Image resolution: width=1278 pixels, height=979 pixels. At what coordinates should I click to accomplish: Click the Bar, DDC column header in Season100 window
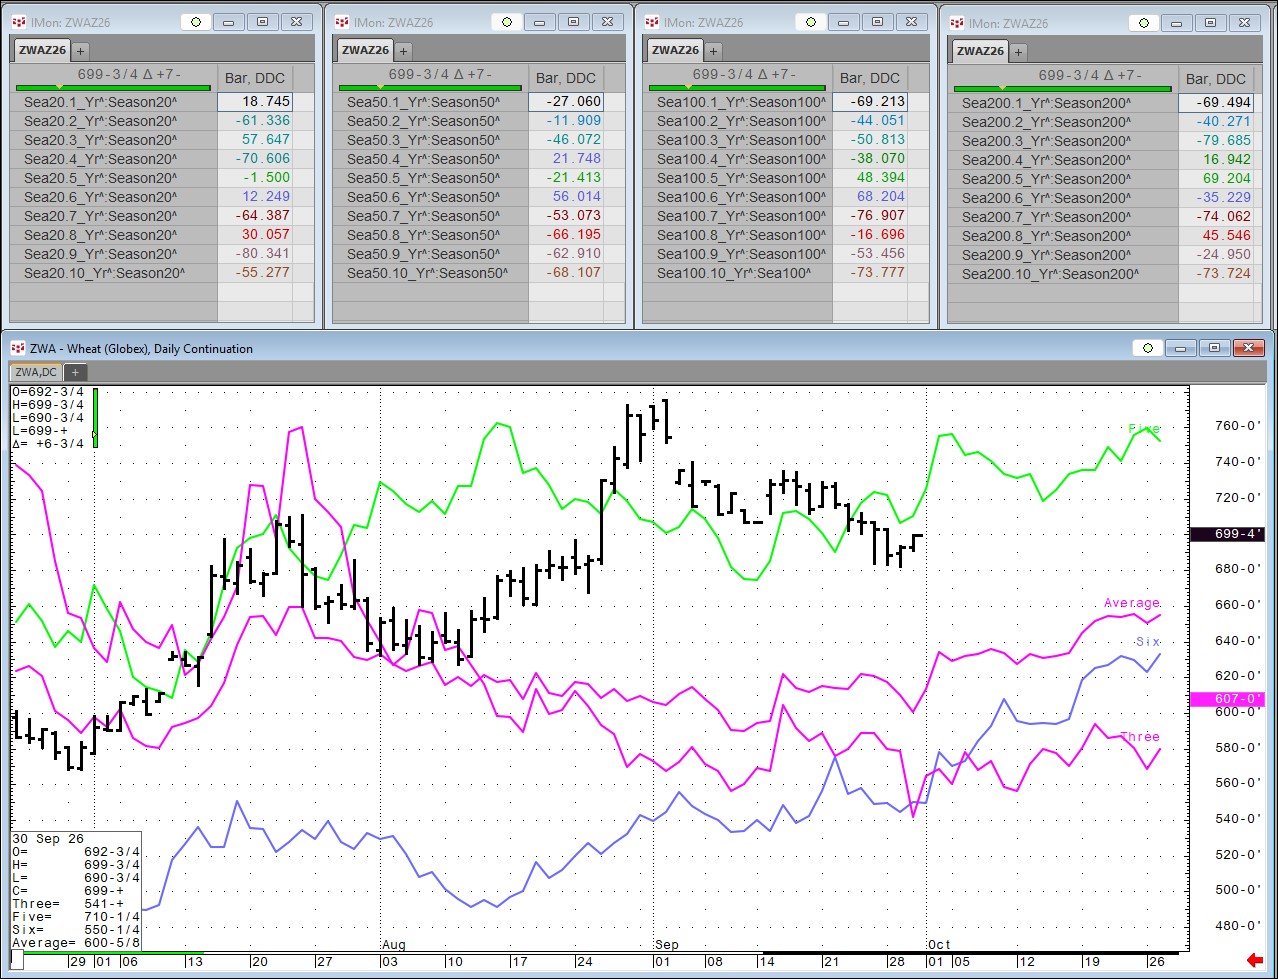(870, 78)
